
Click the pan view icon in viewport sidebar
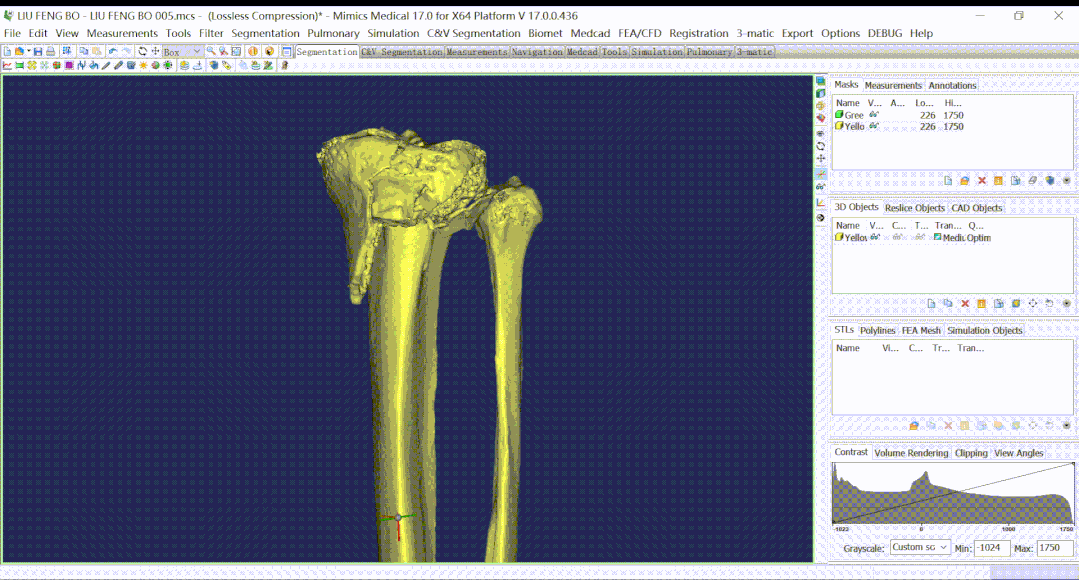[821, 159]
